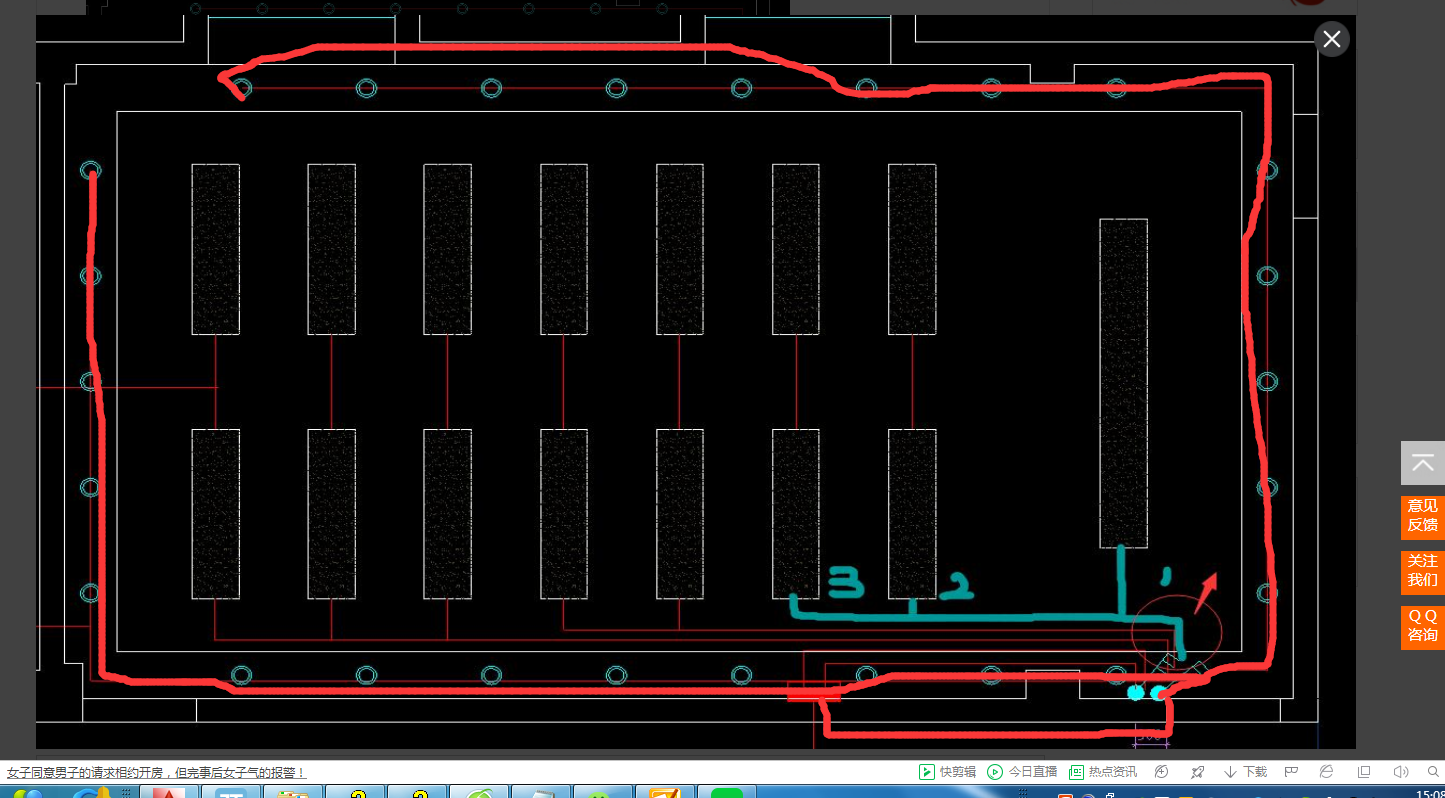
Task: Open 今日直播 in the status bar
Action: click(x=1022, y=772)
